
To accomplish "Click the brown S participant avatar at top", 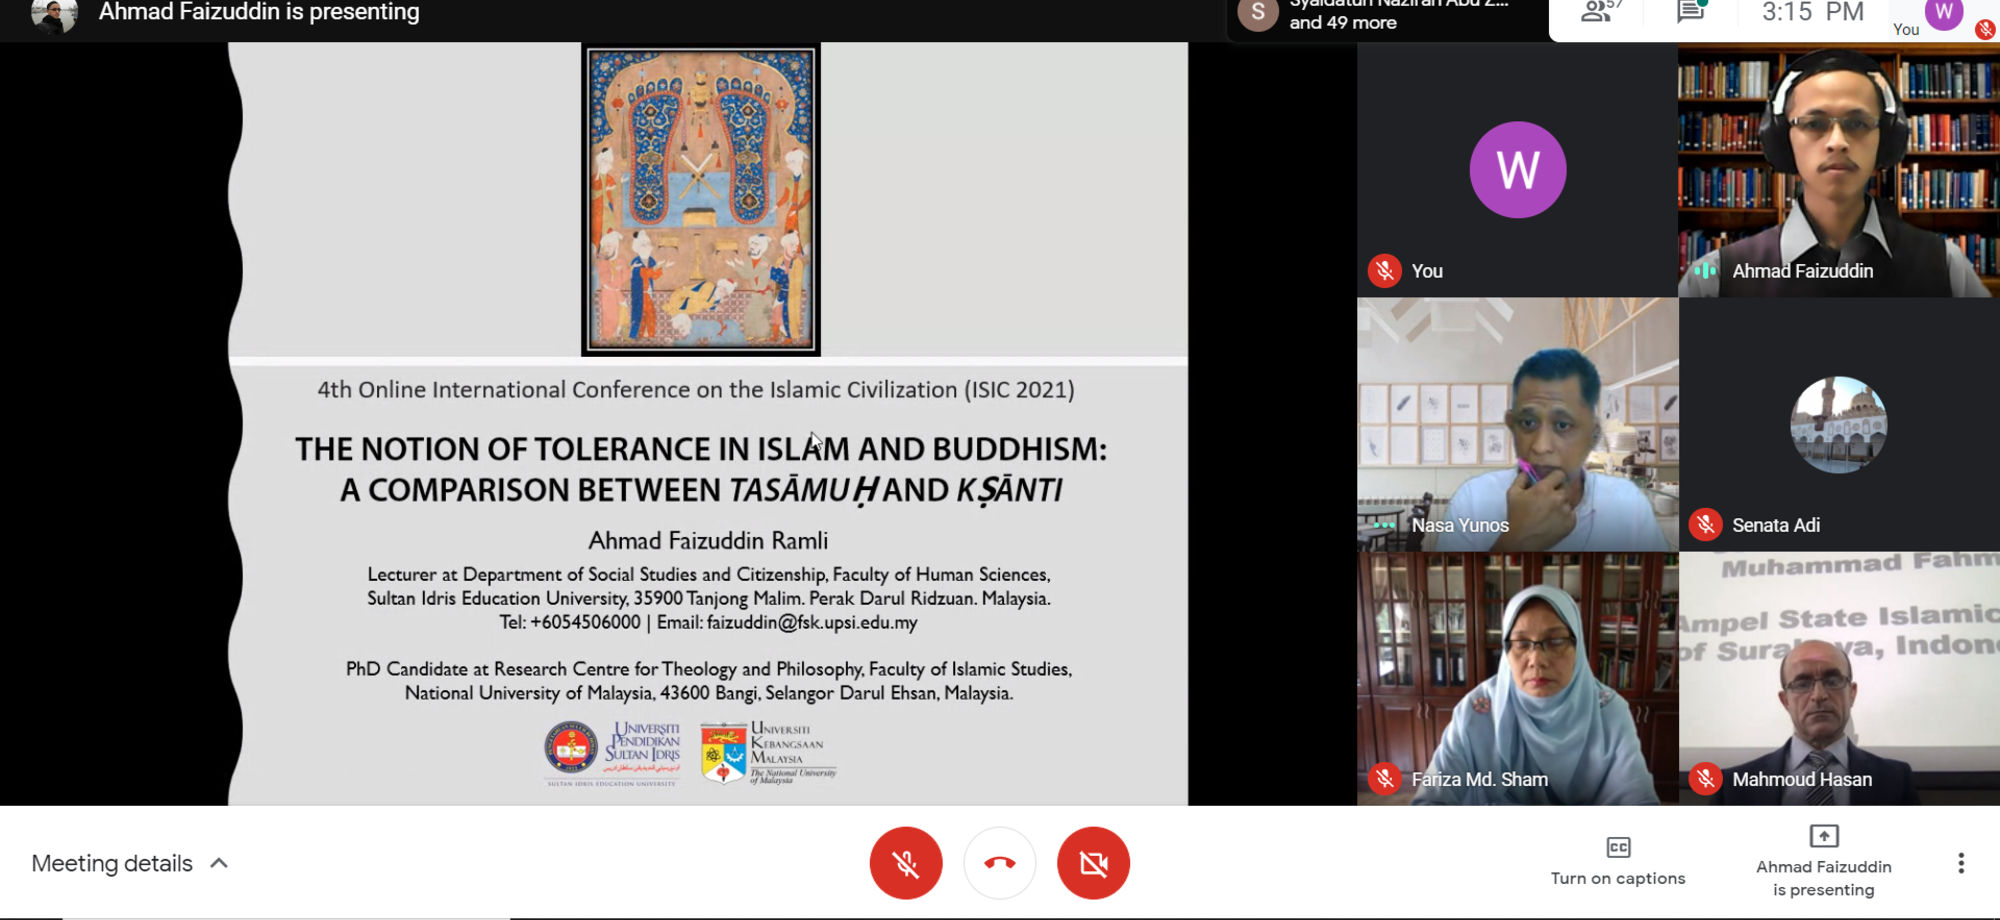I will [x=1257, y=14].
